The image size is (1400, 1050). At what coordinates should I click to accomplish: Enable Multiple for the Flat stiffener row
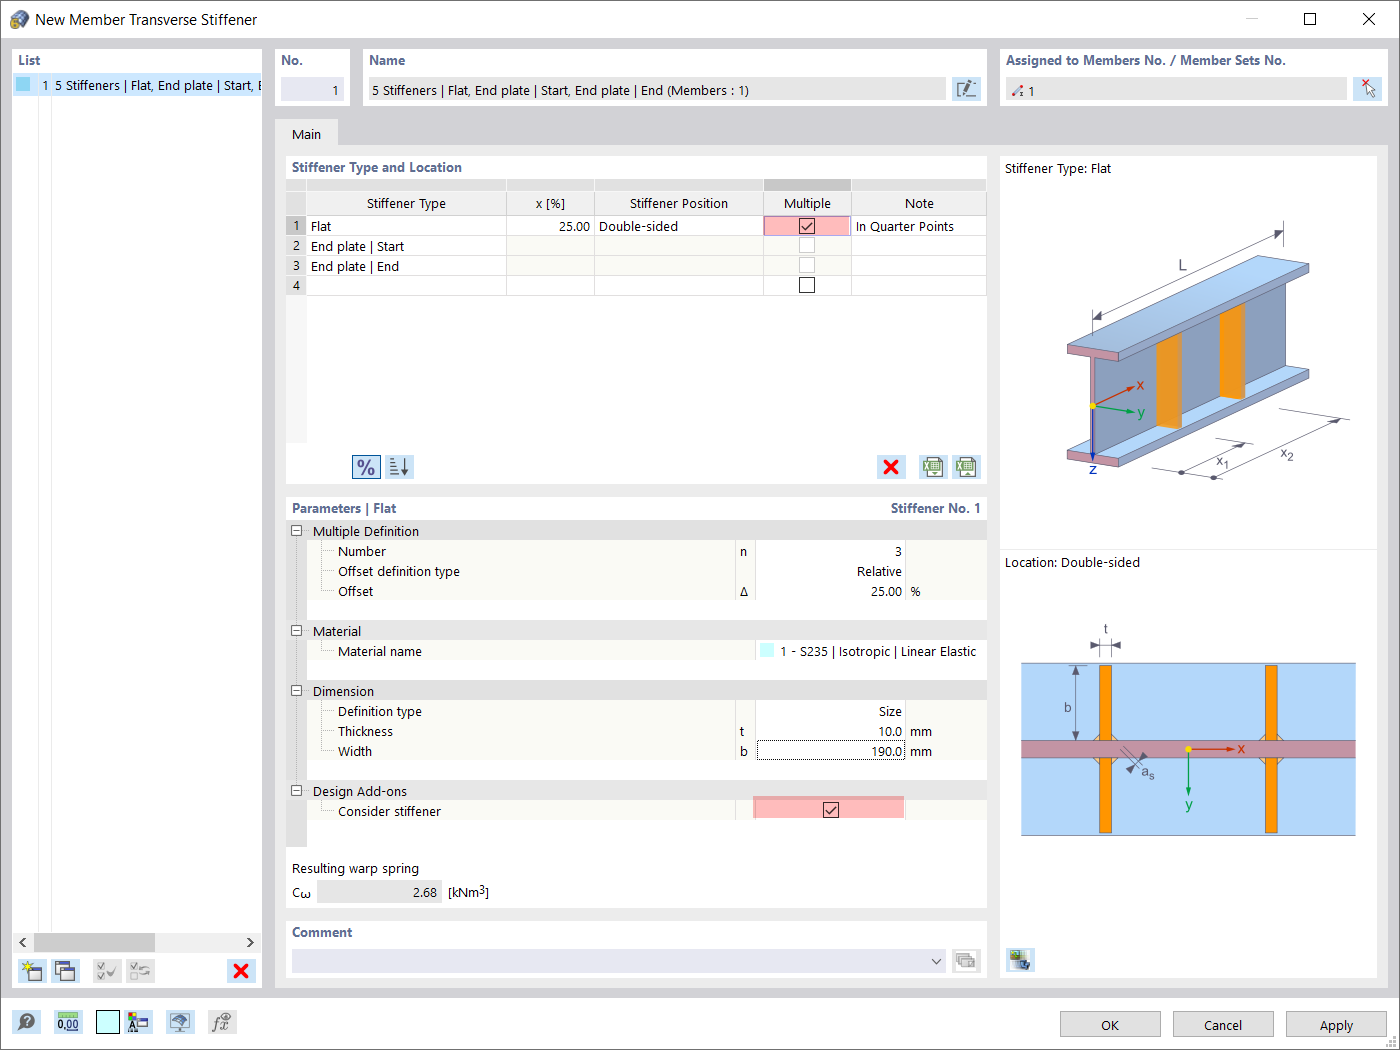806,226
